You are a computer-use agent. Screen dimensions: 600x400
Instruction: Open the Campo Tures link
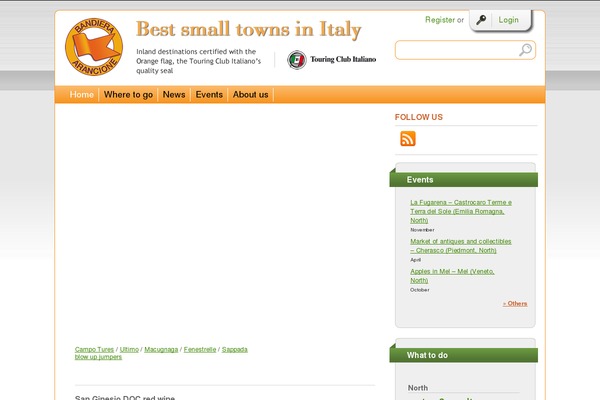coord(95,349)
